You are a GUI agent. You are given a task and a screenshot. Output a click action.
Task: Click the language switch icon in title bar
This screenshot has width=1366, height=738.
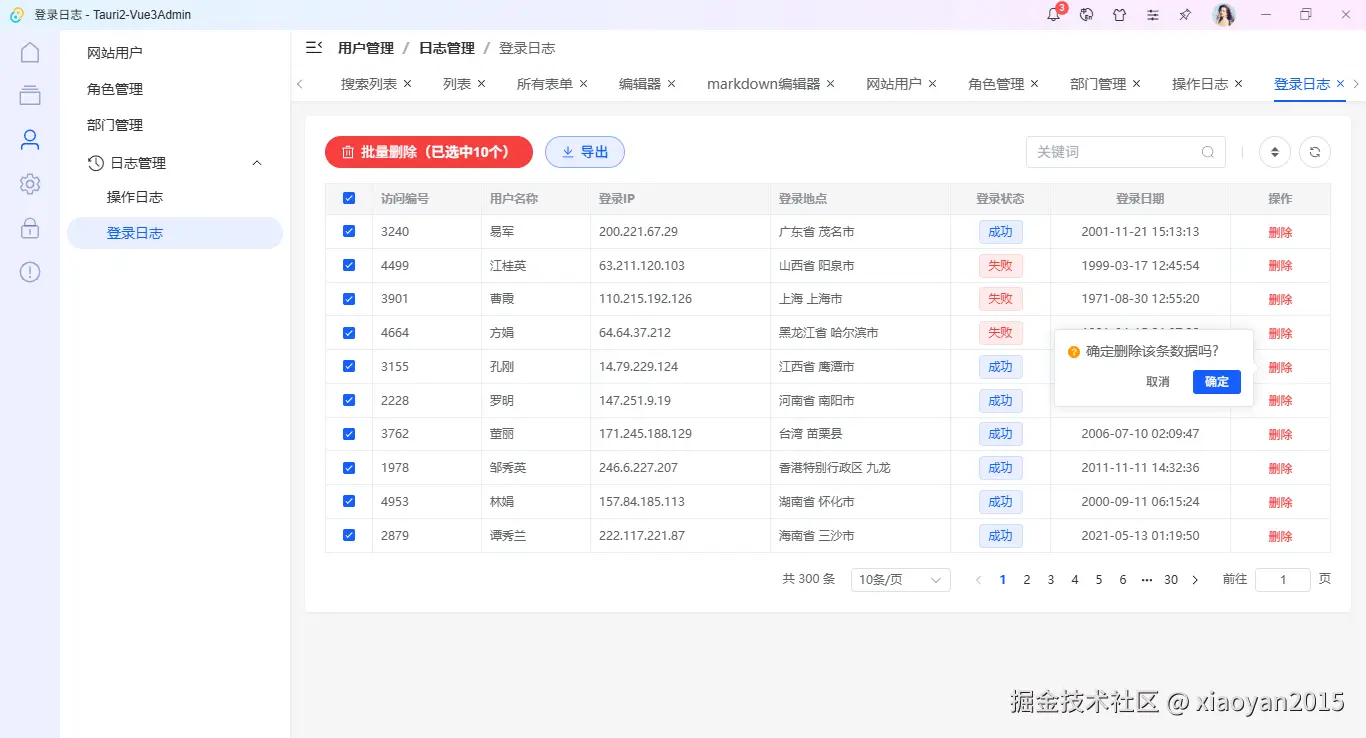(1086, 15)
